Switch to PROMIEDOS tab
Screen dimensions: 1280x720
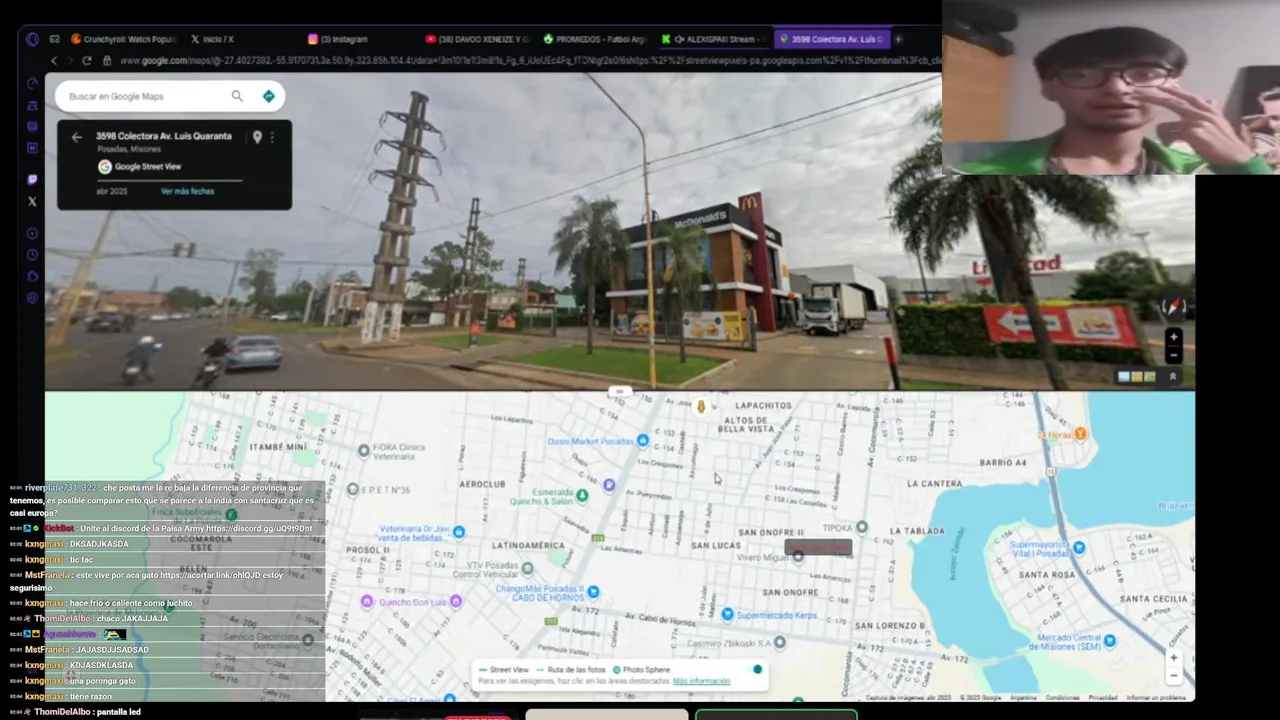pyautogui.click(x=596, y=39)
